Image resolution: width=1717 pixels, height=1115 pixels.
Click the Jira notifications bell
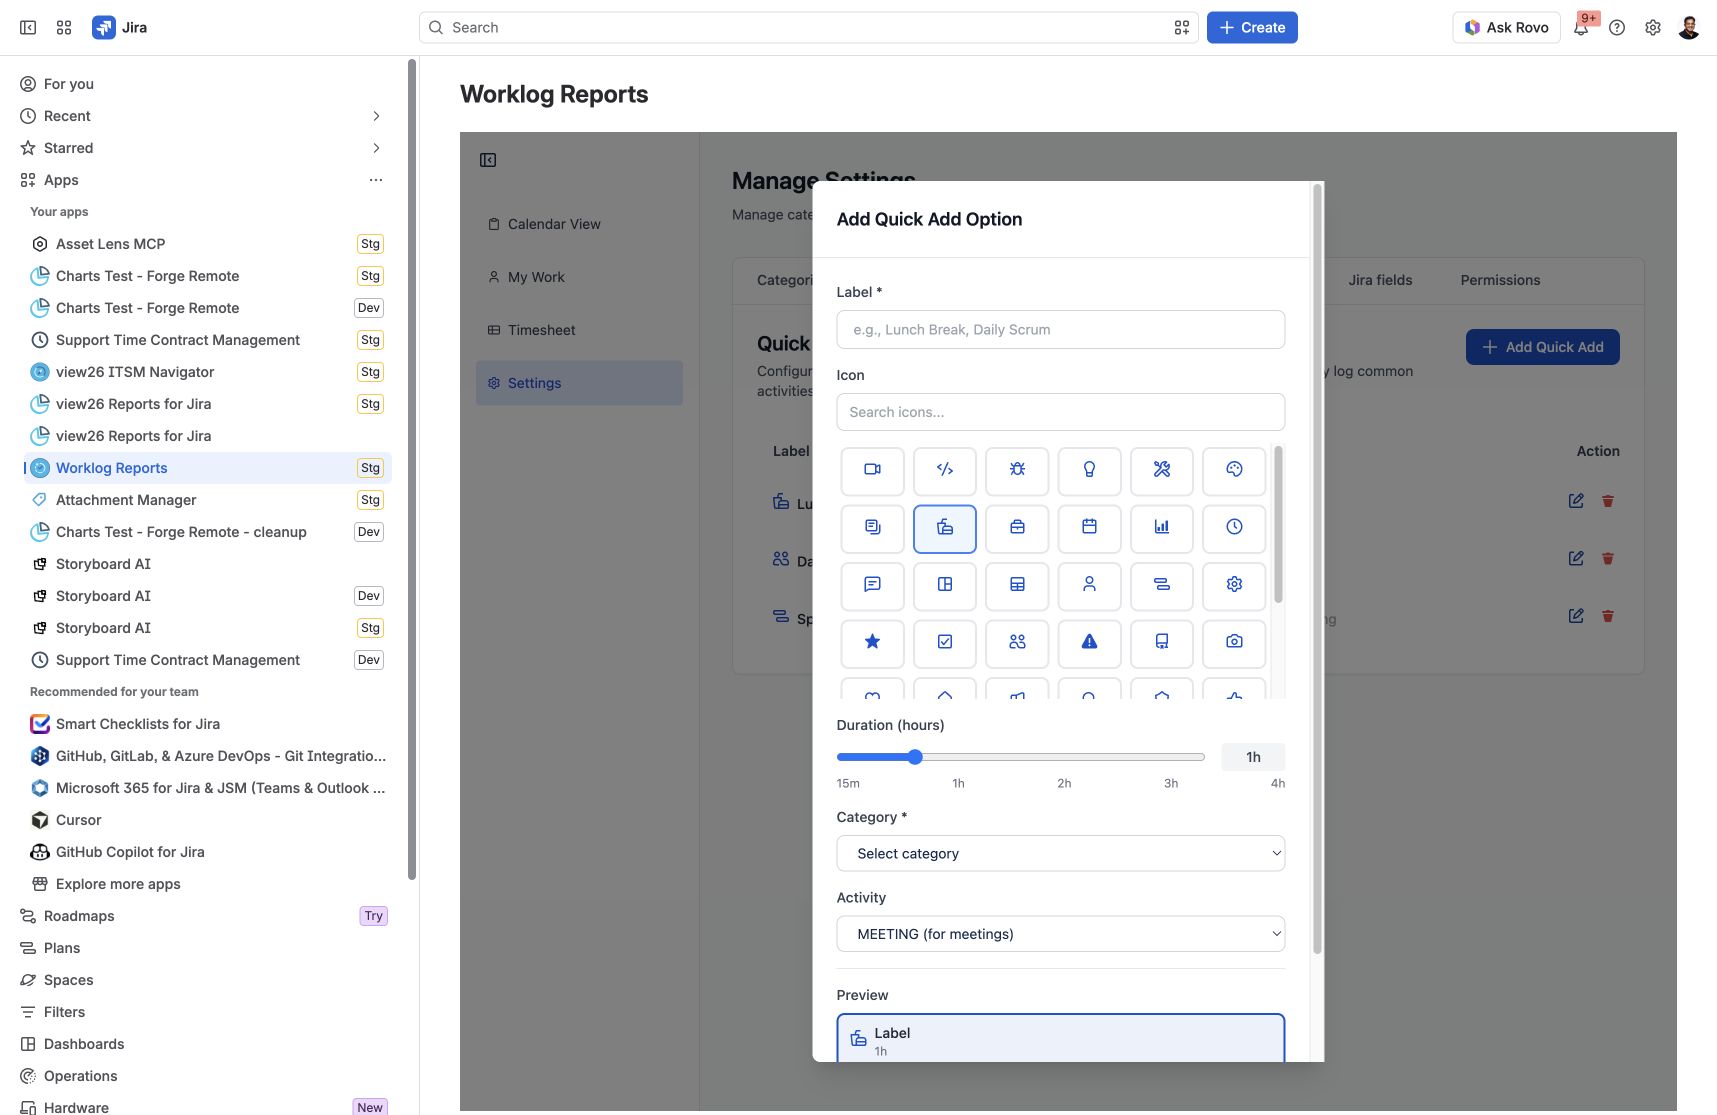pos(1581,28)
